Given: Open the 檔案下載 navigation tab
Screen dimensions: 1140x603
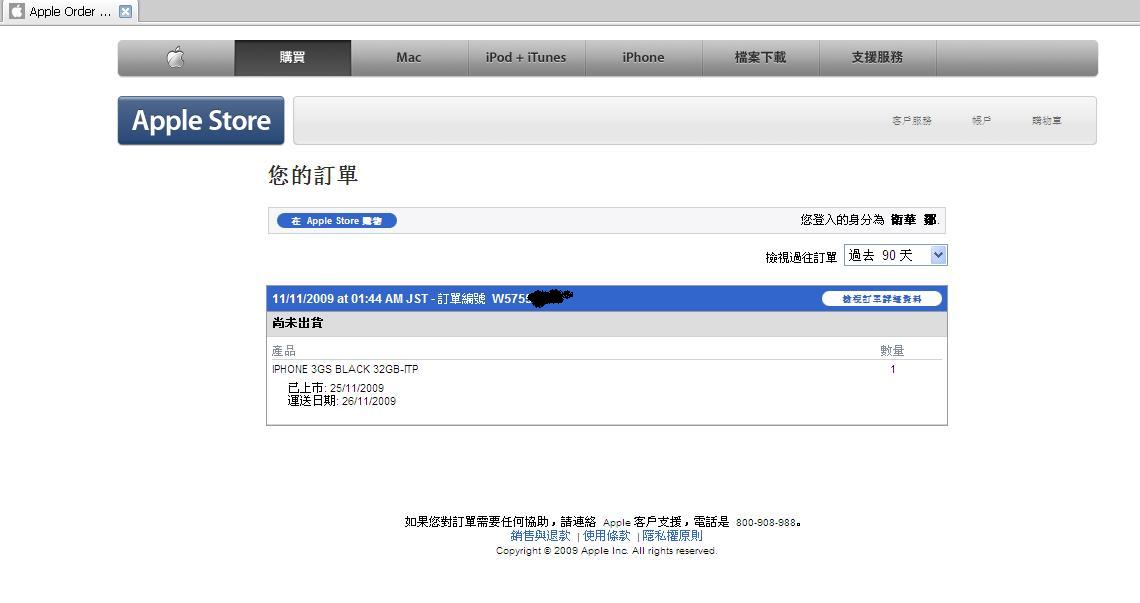Looking at the screenshot, I should click(x=760, y=57).
